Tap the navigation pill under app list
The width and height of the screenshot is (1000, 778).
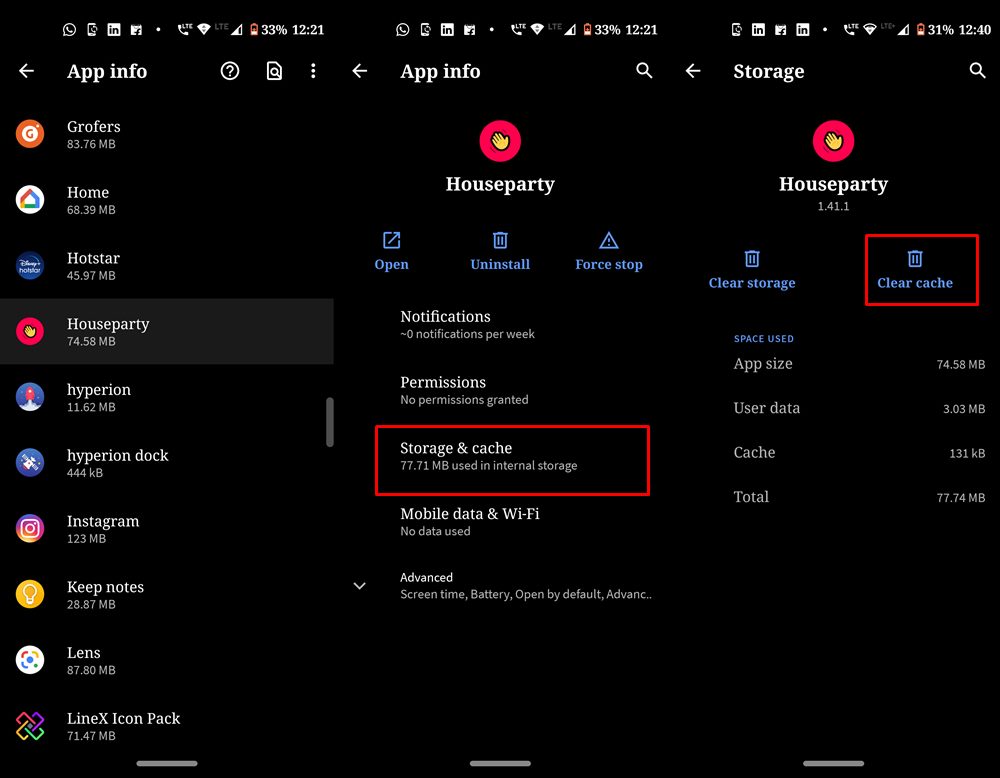tap(167, 763)
